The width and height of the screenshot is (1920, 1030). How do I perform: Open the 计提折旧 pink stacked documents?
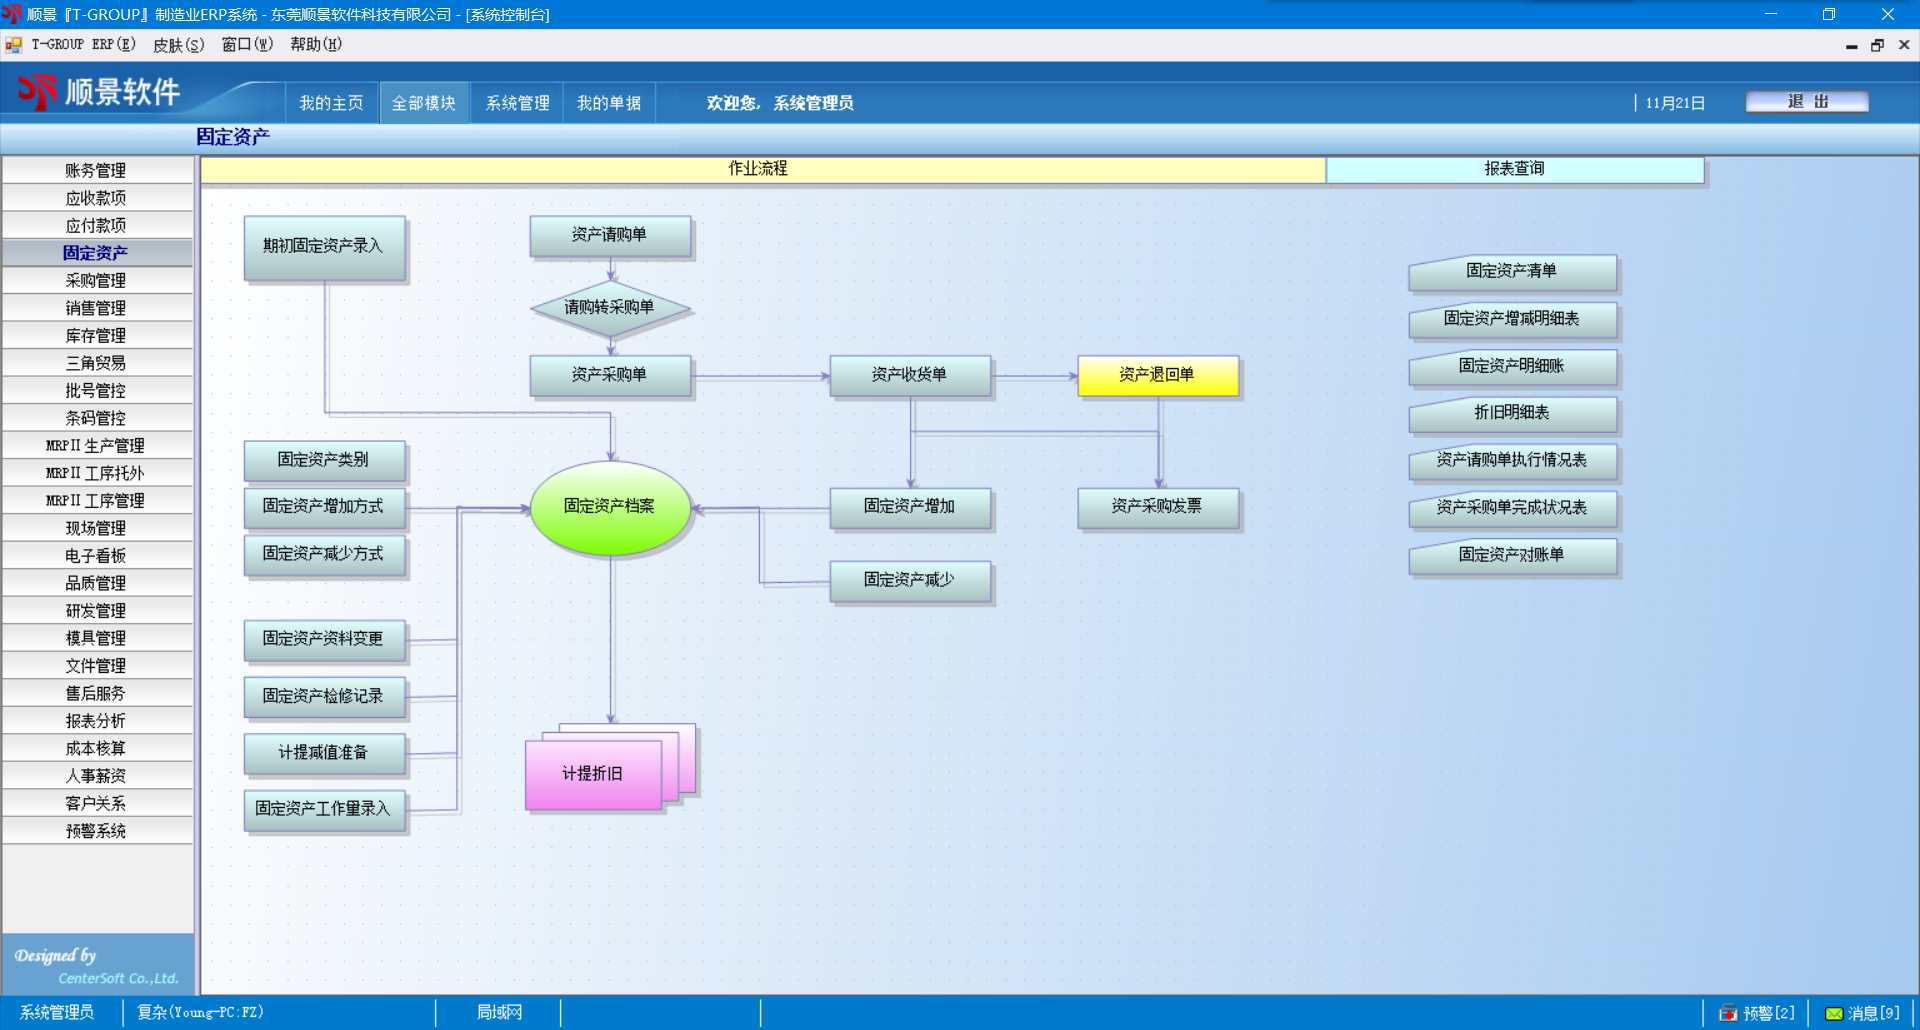[x=594, y=774]
